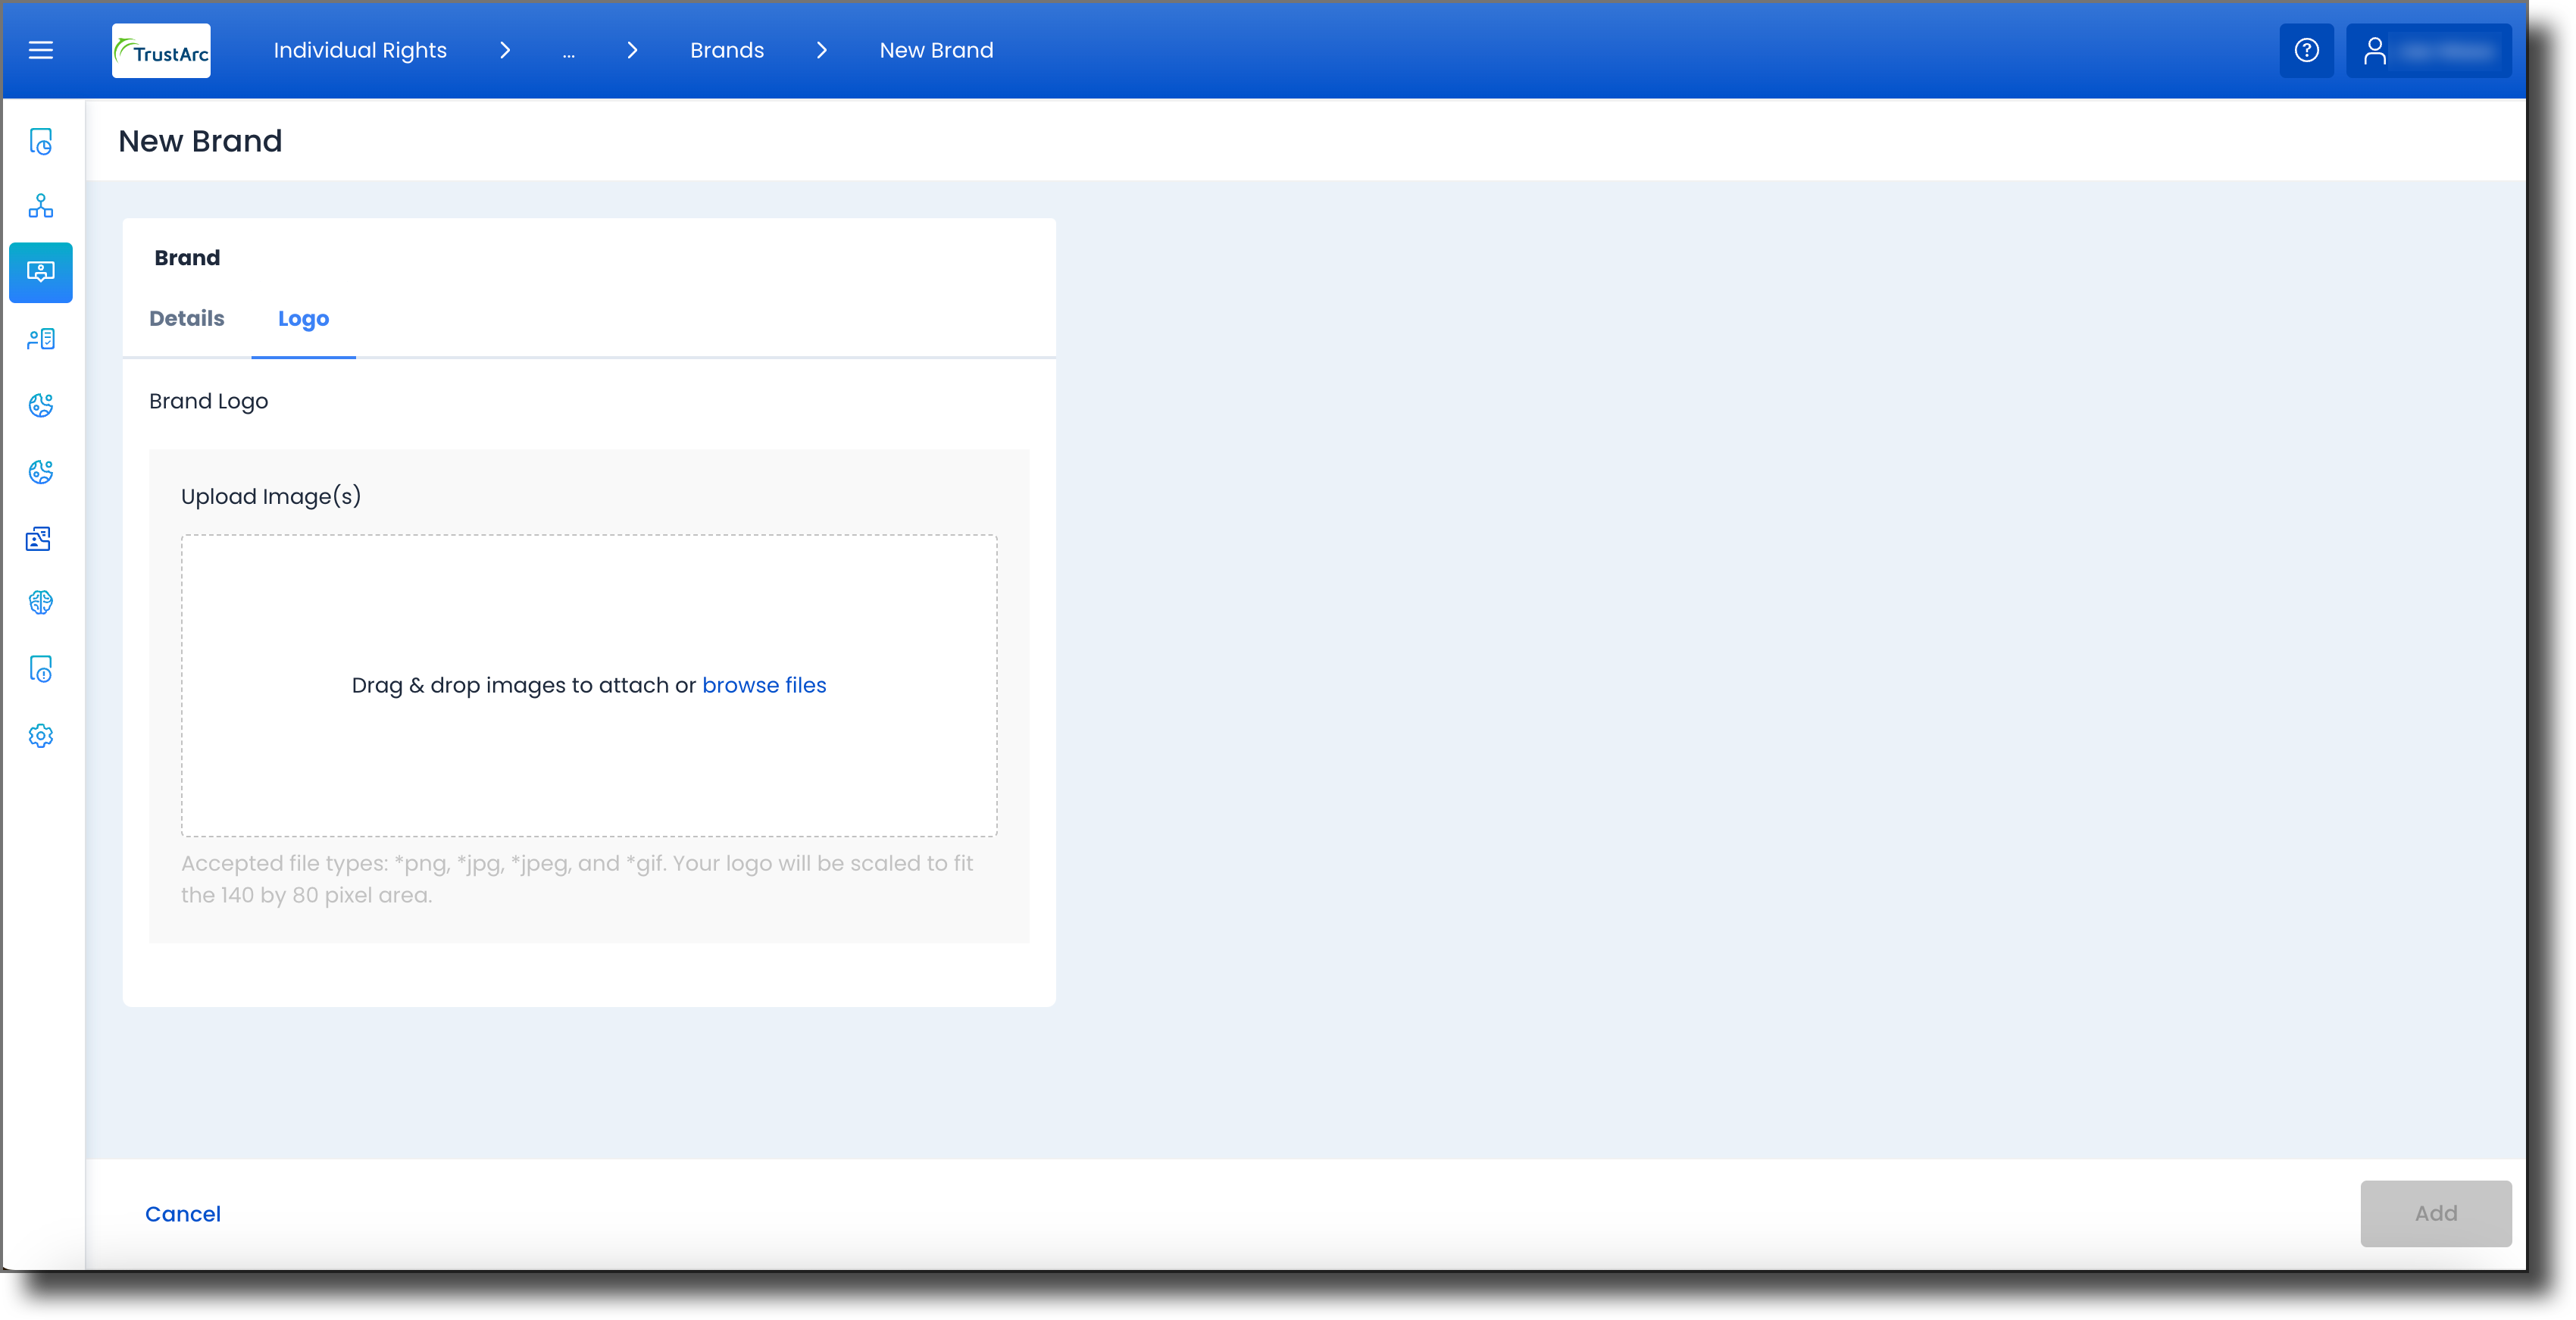Open the ID card sidebar icon
Image resolution: width=2576 pixels, height=1320 pixels.
(39, 539)
